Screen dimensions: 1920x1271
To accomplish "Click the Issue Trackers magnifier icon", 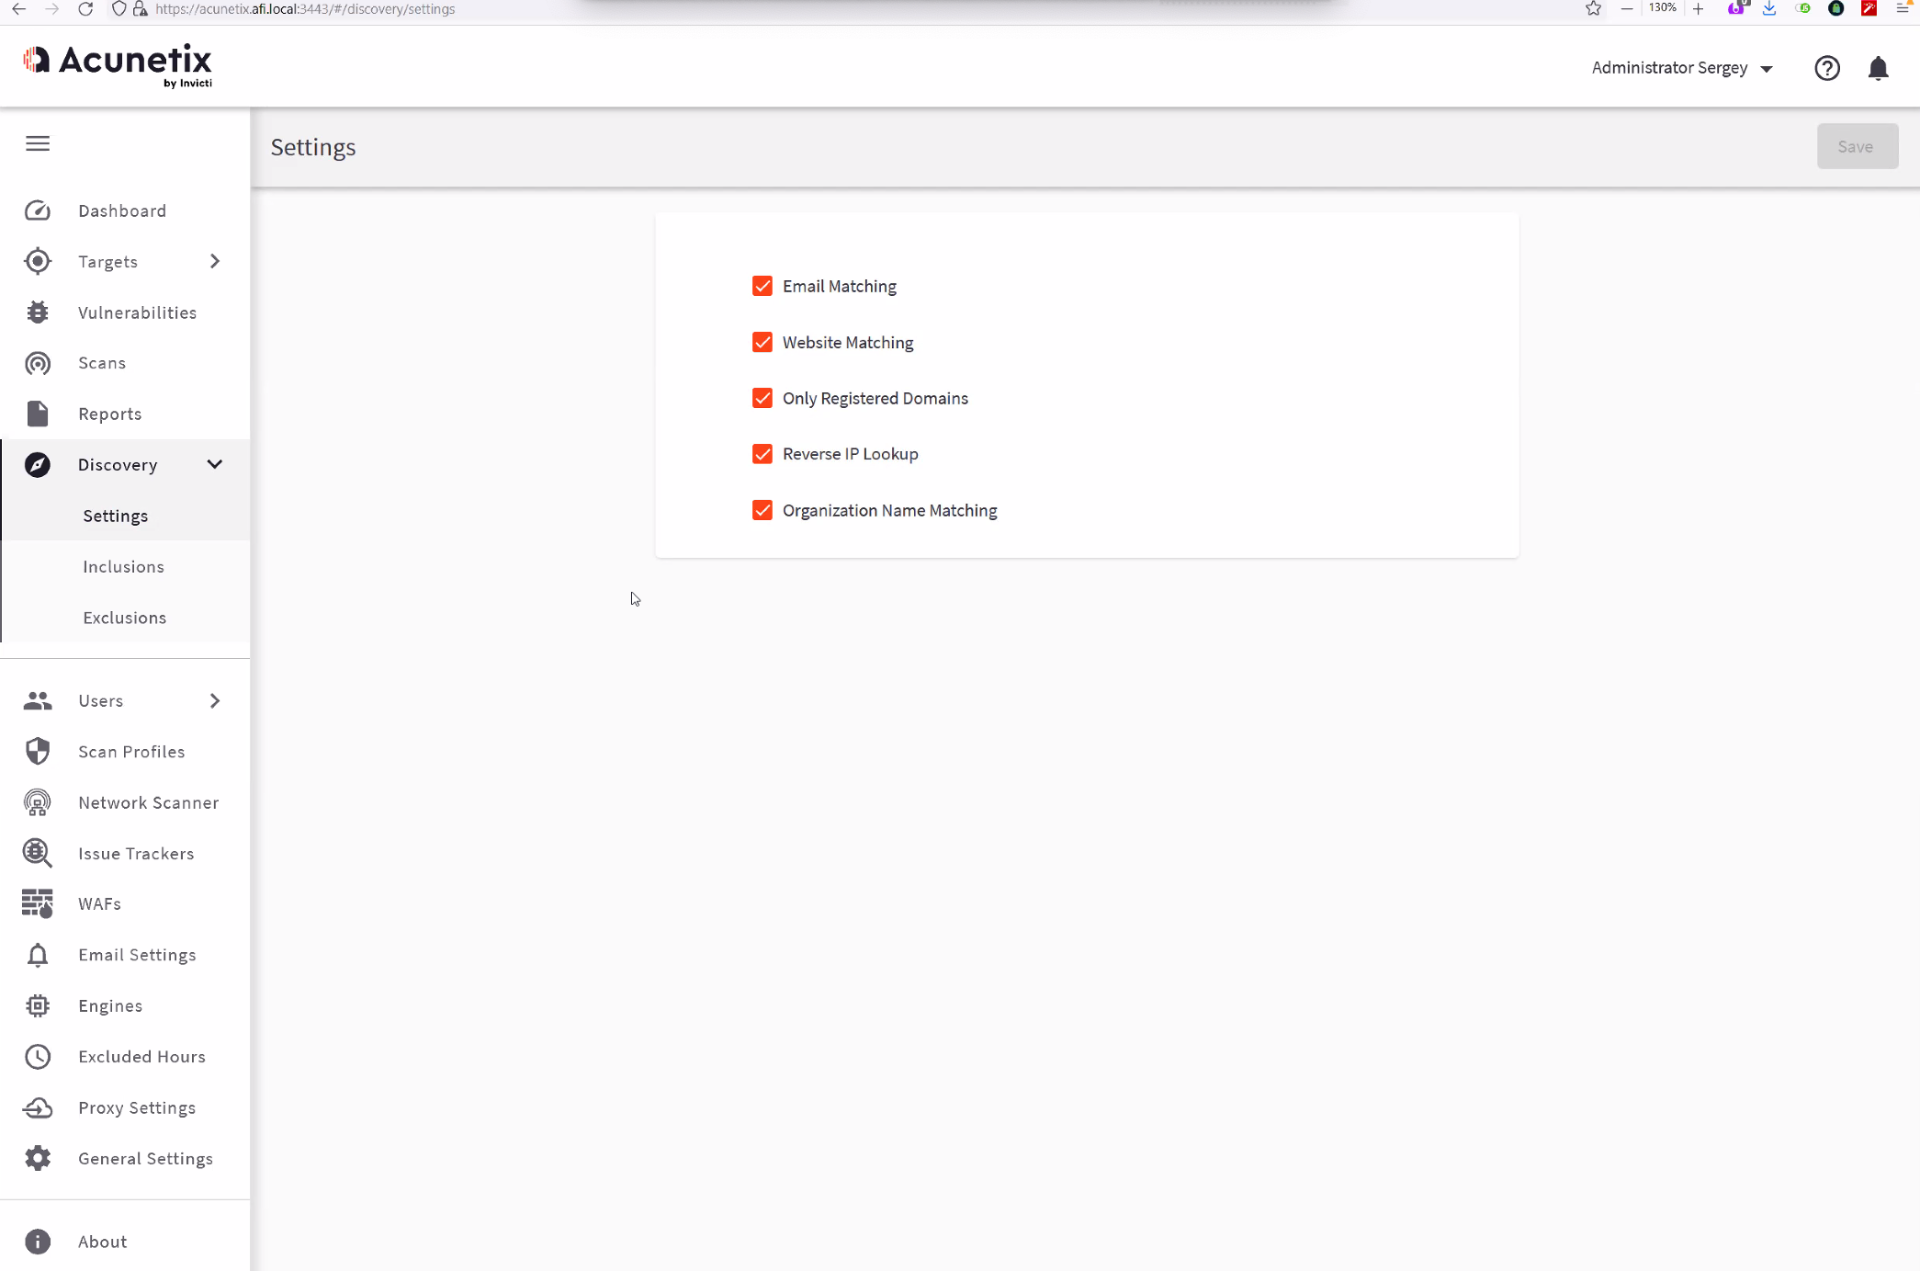I will (38, 853).
